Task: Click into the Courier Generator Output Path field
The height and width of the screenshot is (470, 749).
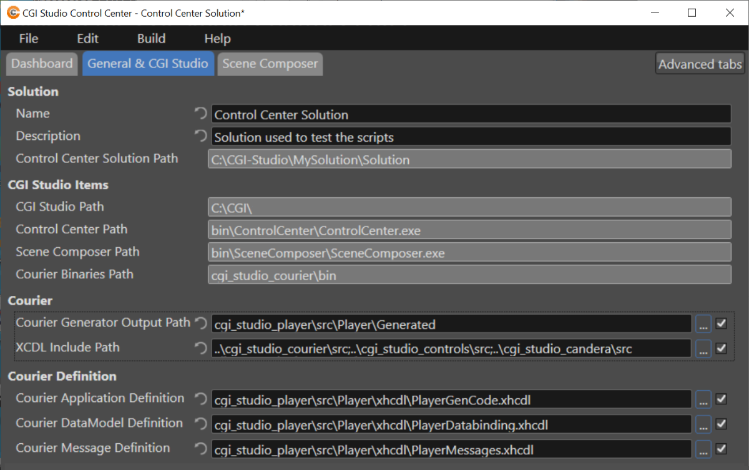Action: coord(451,324)
